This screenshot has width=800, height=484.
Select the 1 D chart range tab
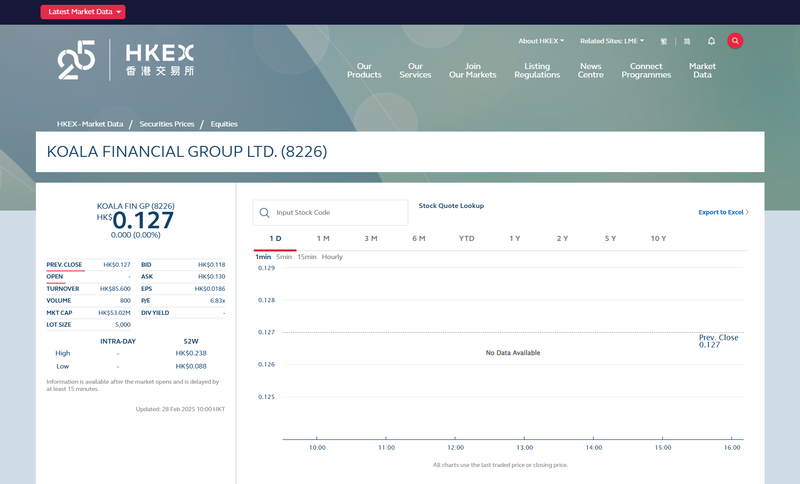pos(275,239)
